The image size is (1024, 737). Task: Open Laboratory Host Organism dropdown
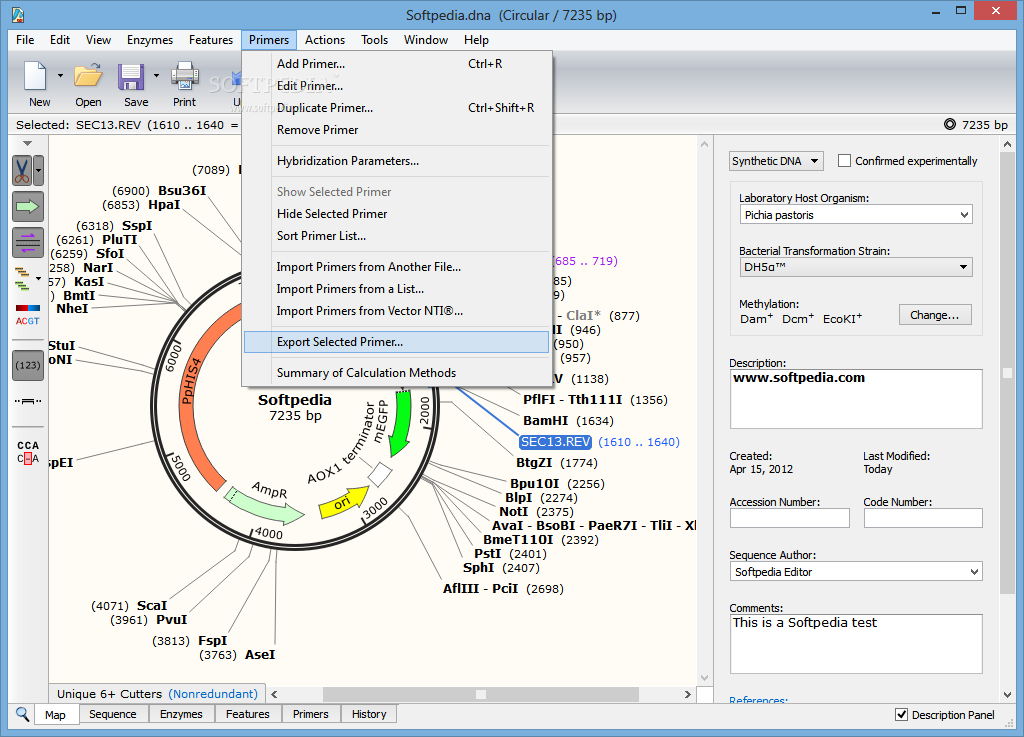[x=856, y=215]
